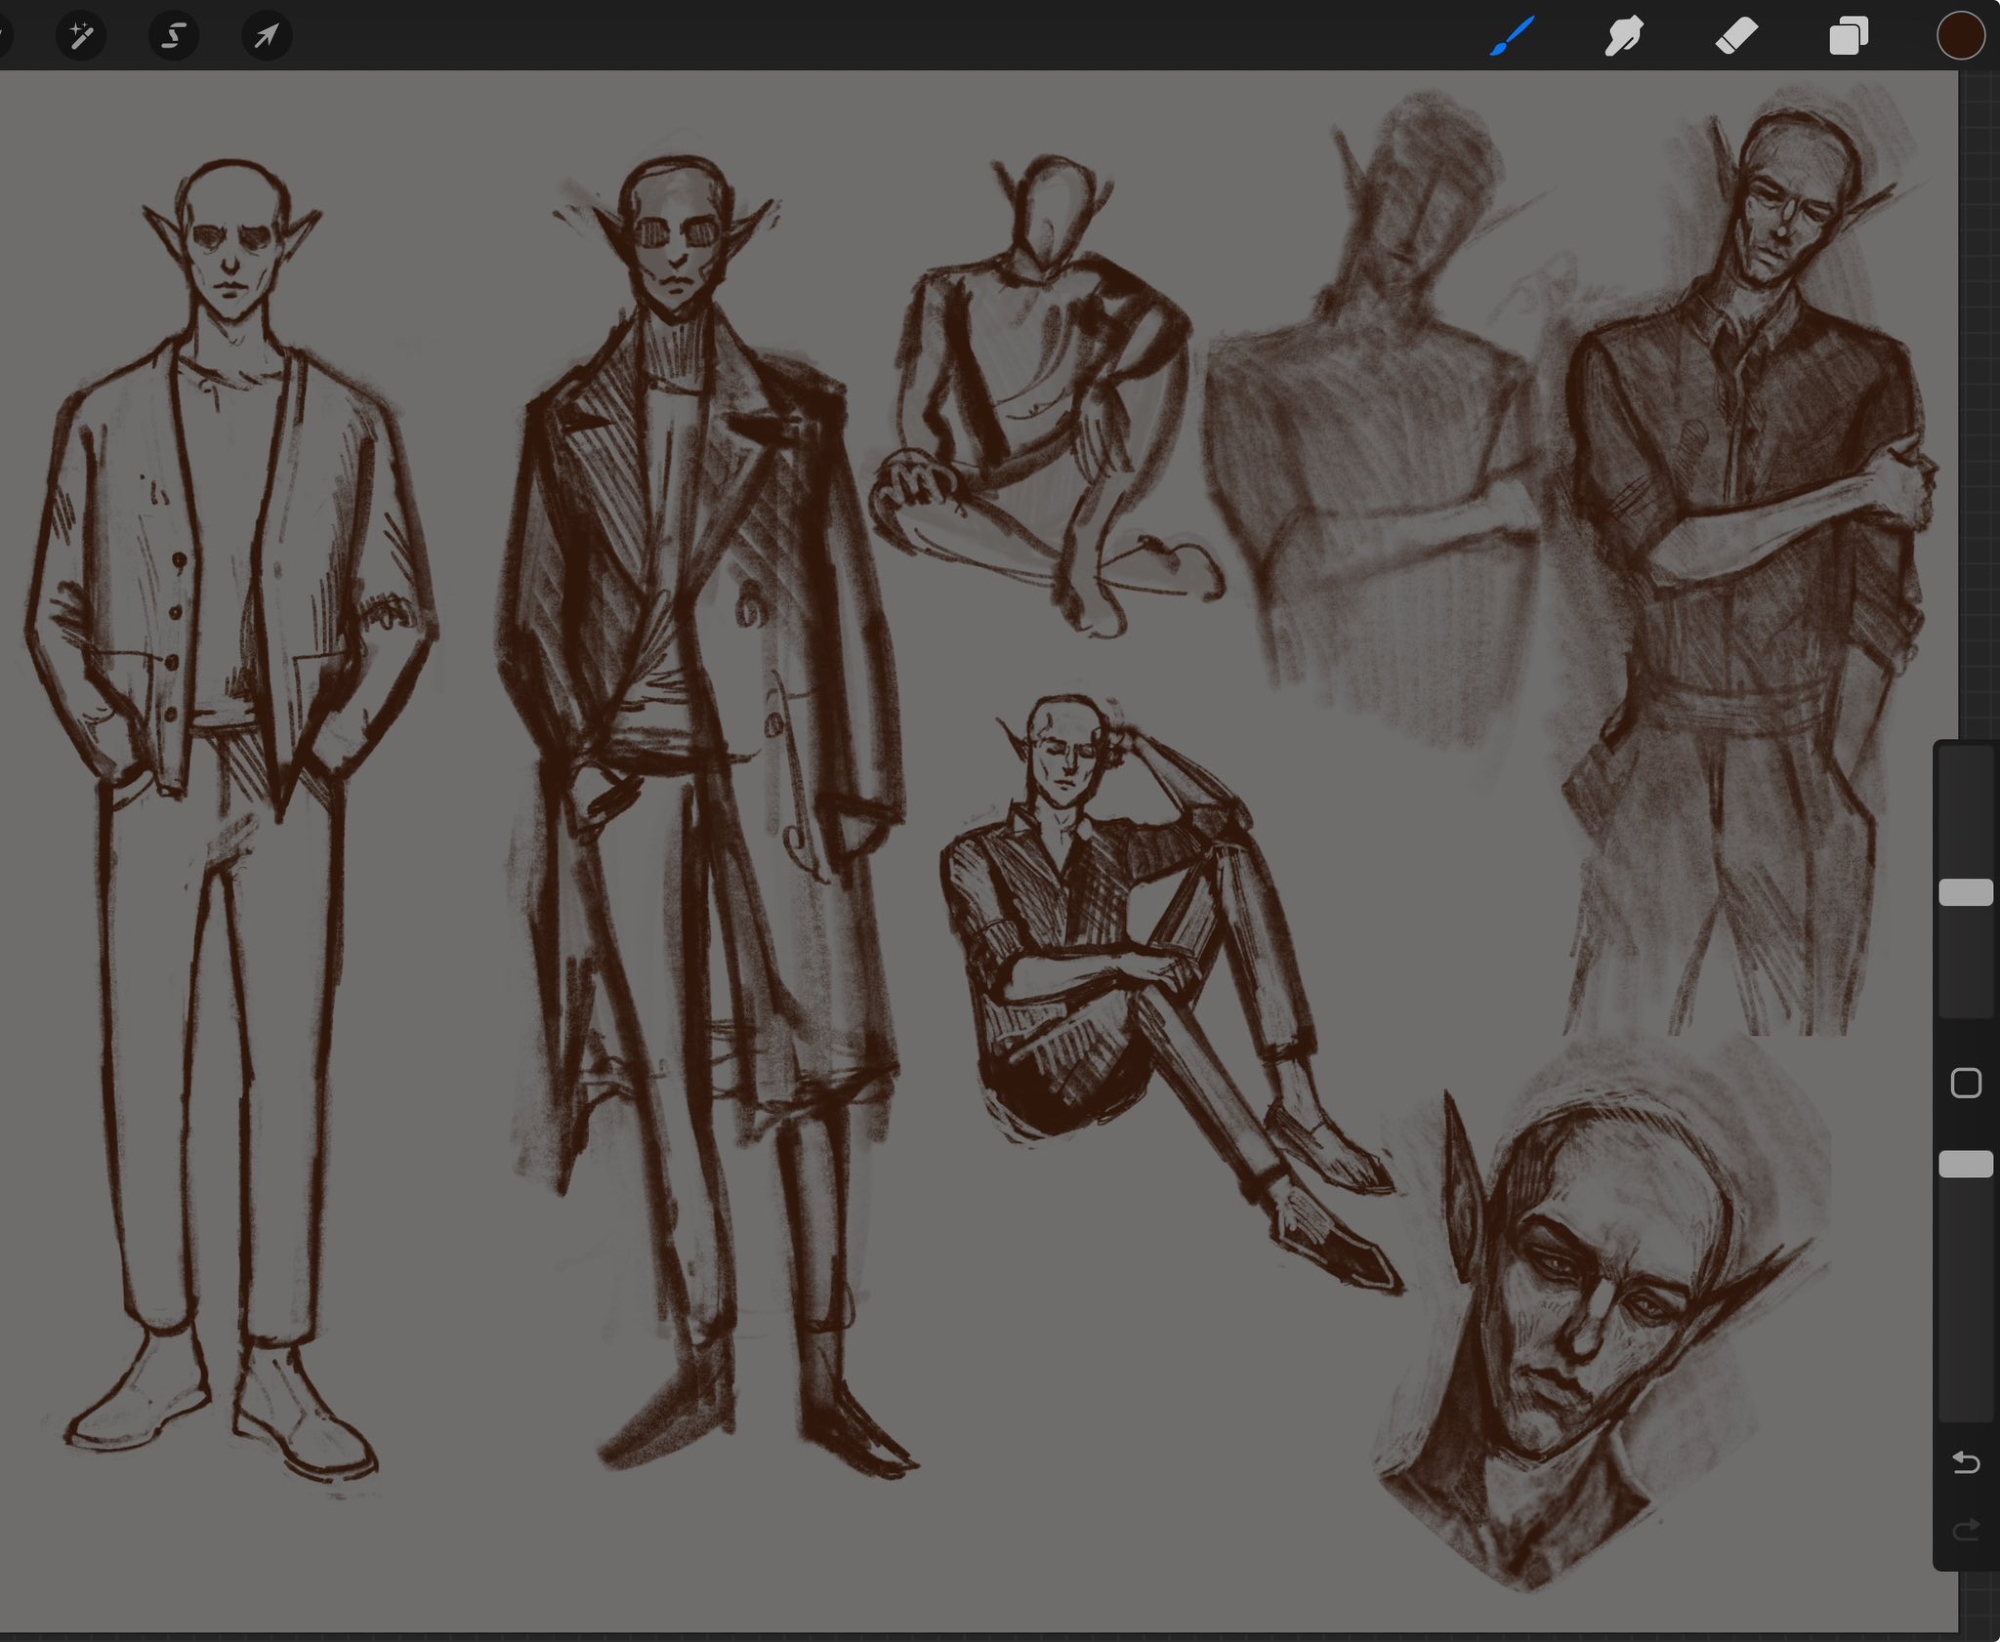Tap the square Modify button in sidebar
Image resolution: width=2000 pixels, height=1642 pixels.
coord(1965,1083)
